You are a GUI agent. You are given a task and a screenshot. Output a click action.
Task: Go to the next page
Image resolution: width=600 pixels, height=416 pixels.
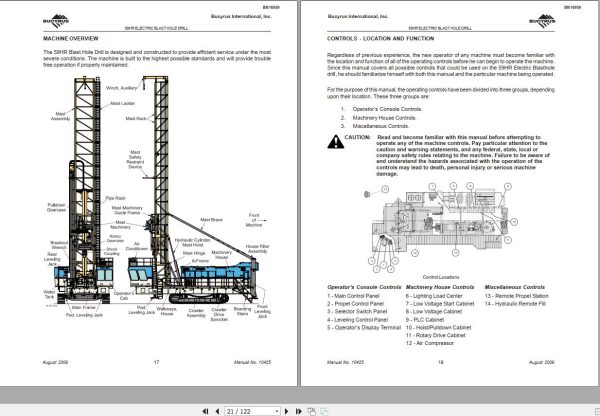click(x=287, y=411)
